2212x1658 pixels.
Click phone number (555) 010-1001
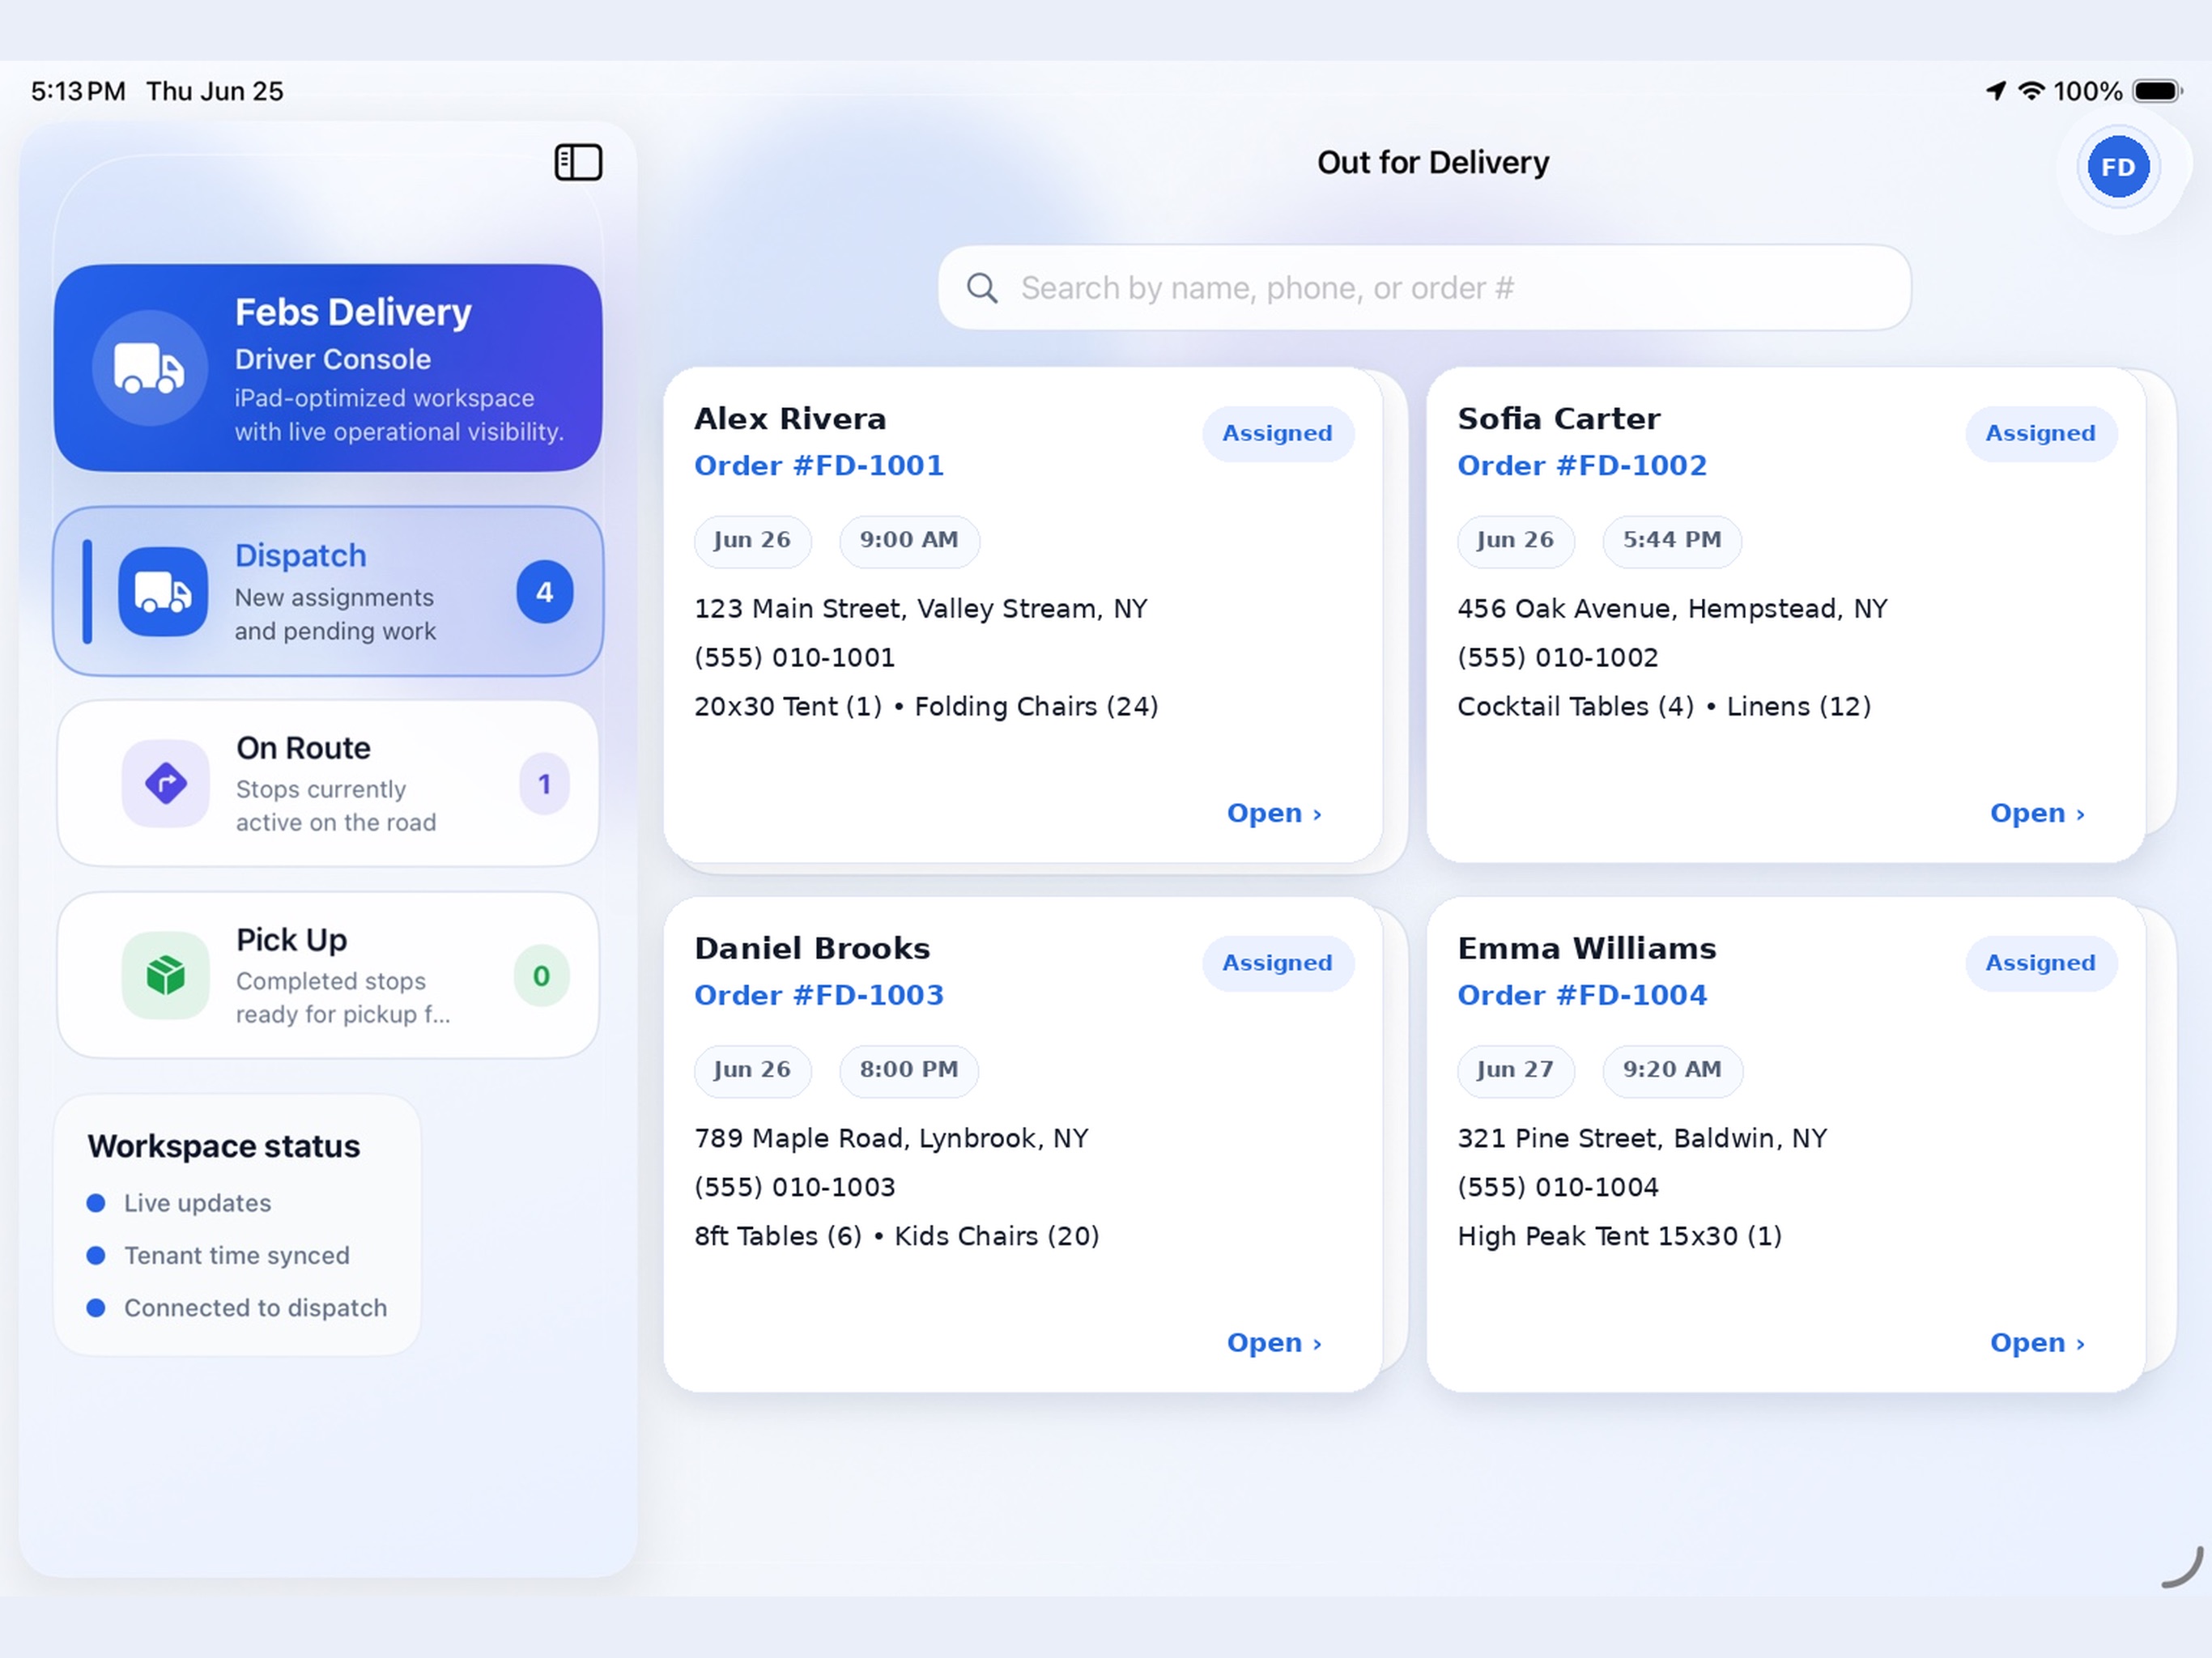click(x=794, y=657)
